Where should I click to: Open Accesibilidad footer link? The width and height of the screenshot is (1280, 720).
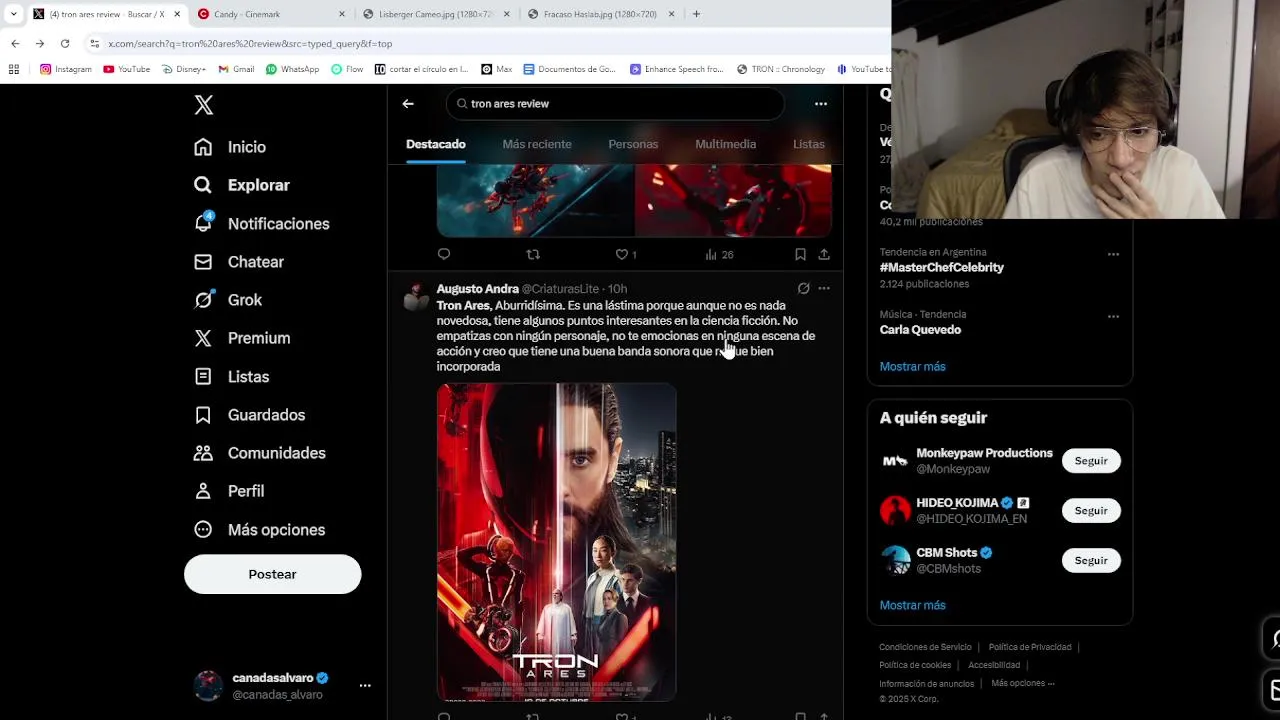tap(994, 665)
